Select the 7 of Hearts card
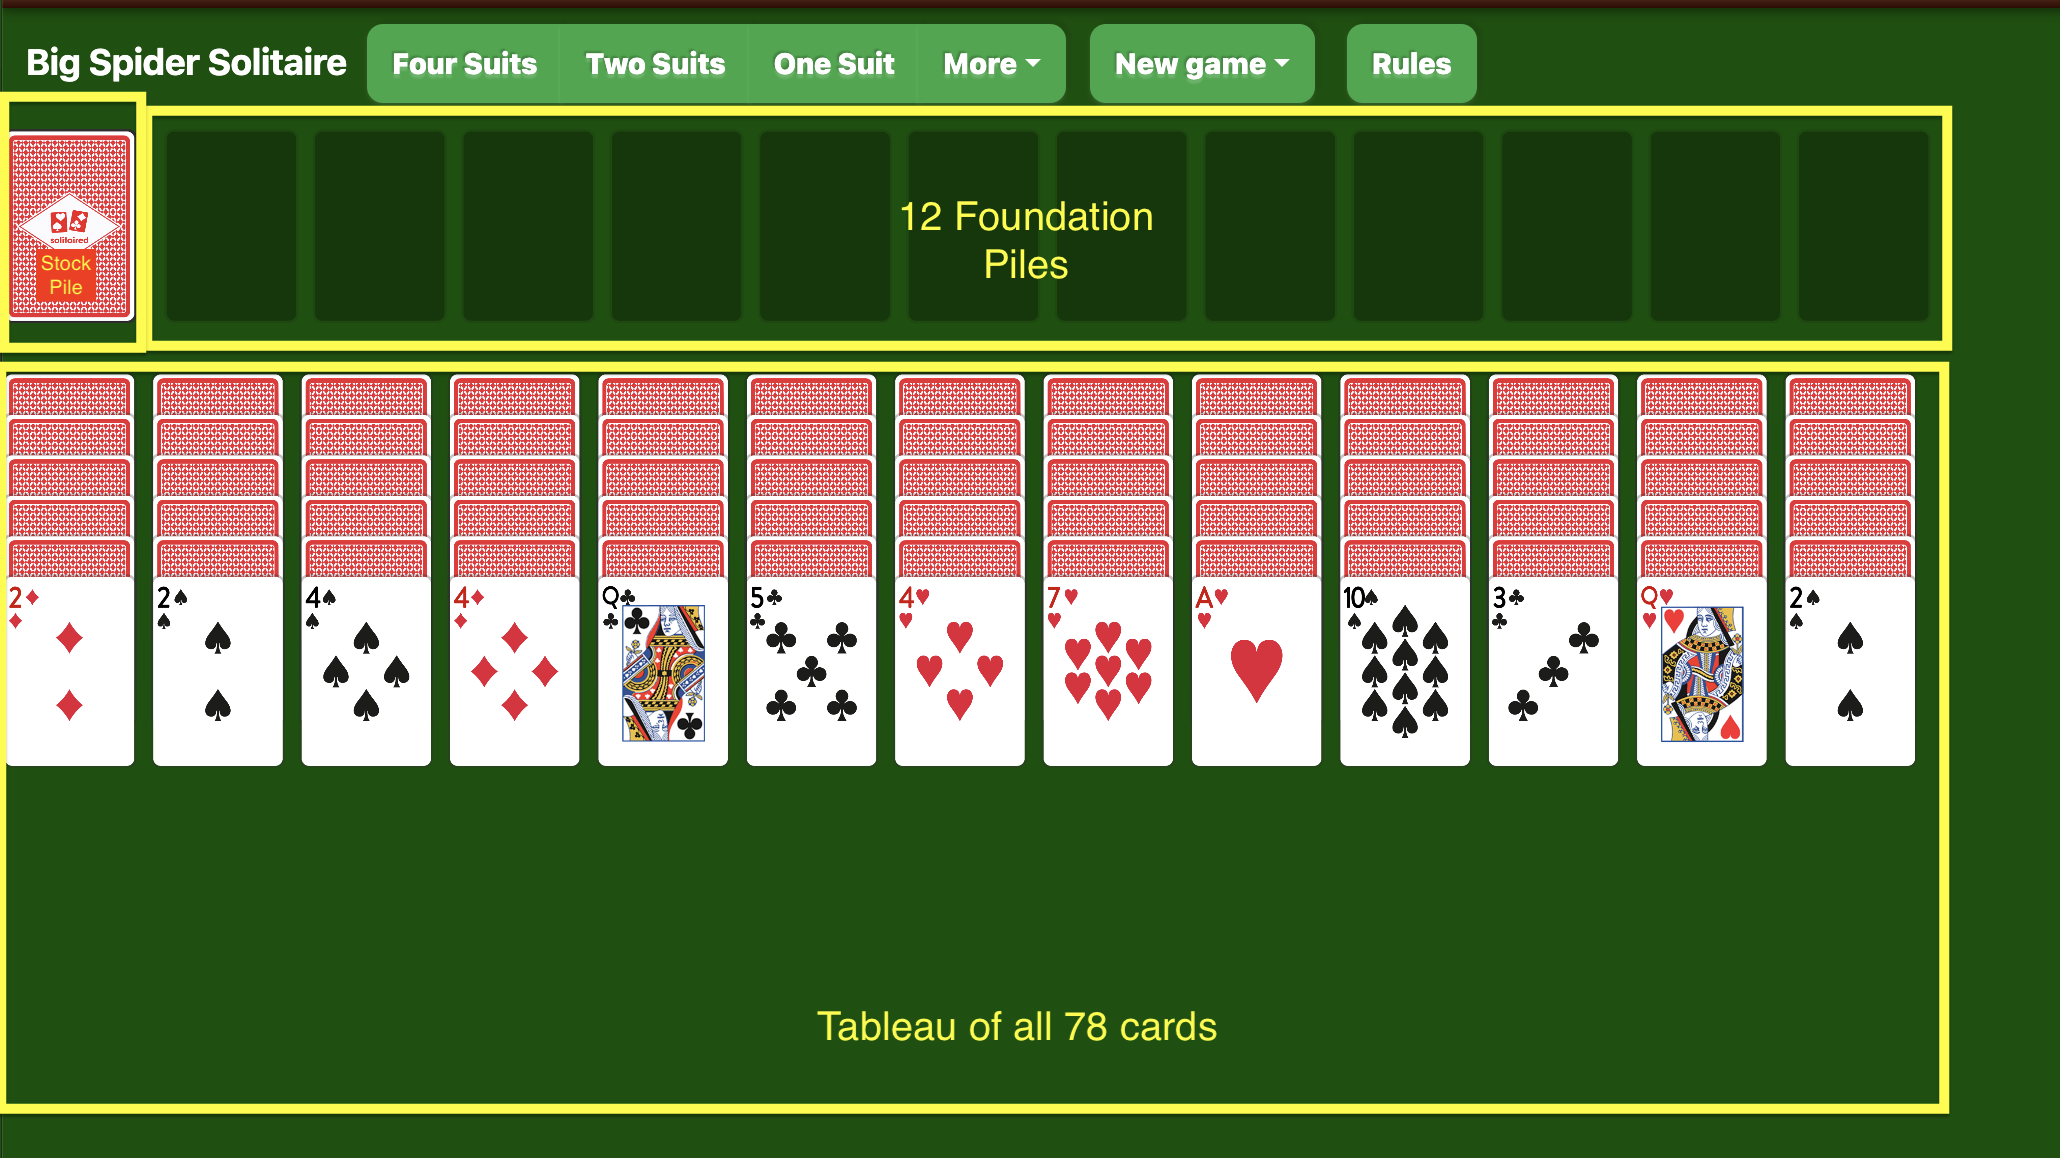 1105,665
